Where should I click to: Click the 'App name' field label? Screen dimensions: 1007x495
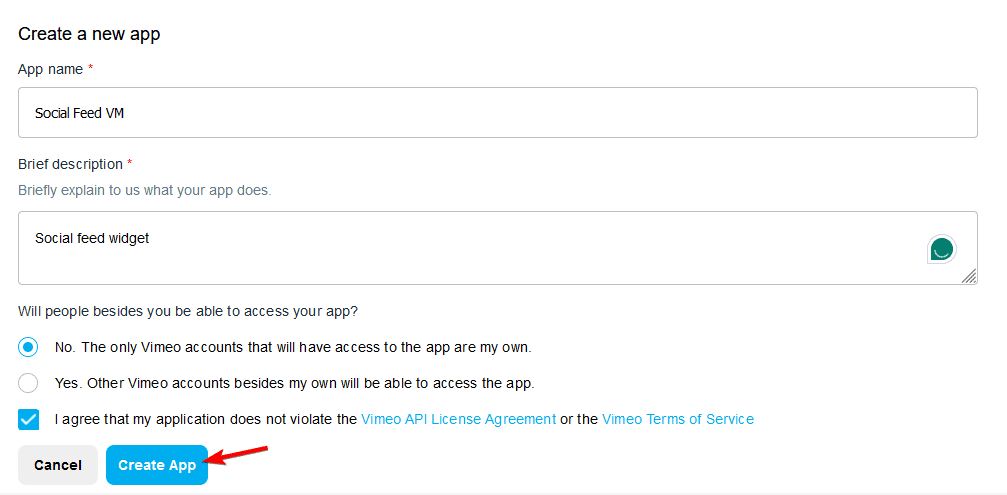(x=50, y=69)
